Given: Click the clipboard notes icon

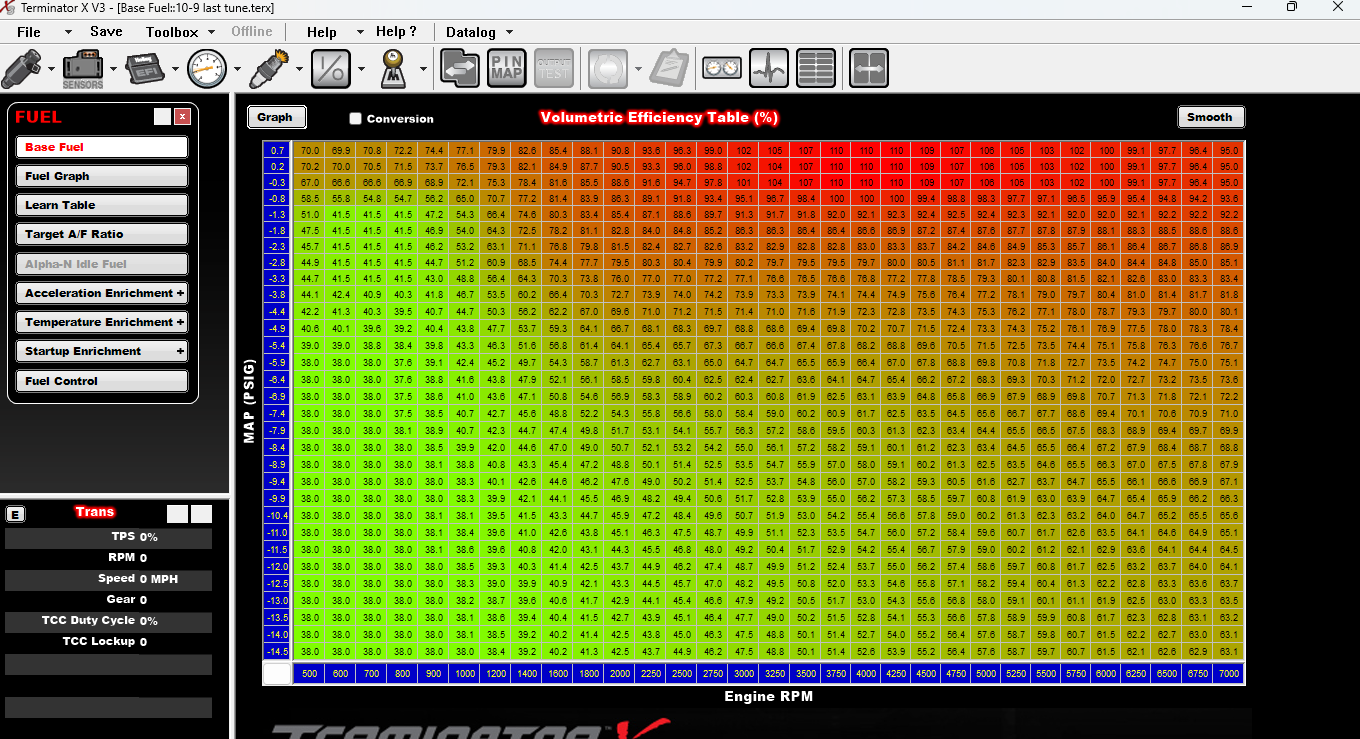Looking at the screenshot, I should tap(669, 69).
